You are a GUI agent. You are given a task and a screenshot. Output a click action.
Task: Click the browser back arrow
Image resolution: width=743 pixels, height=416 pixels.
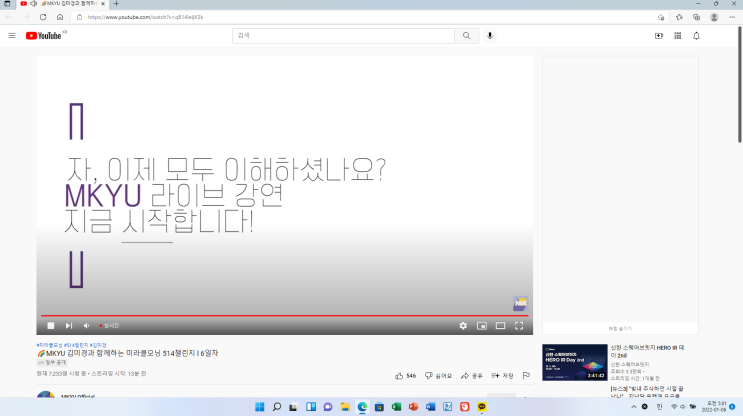(x=9, y=17)
